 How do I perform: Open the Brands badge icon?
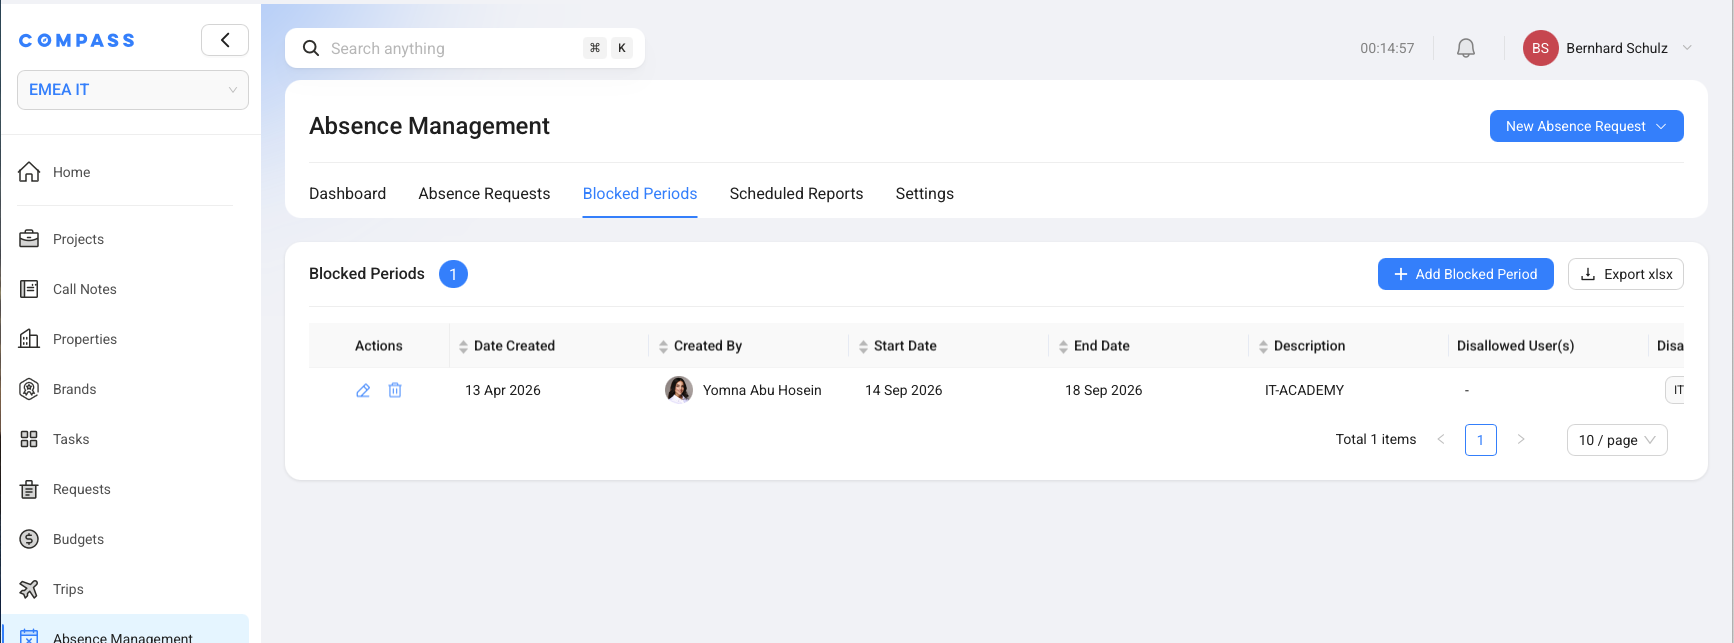pos(29,389)
